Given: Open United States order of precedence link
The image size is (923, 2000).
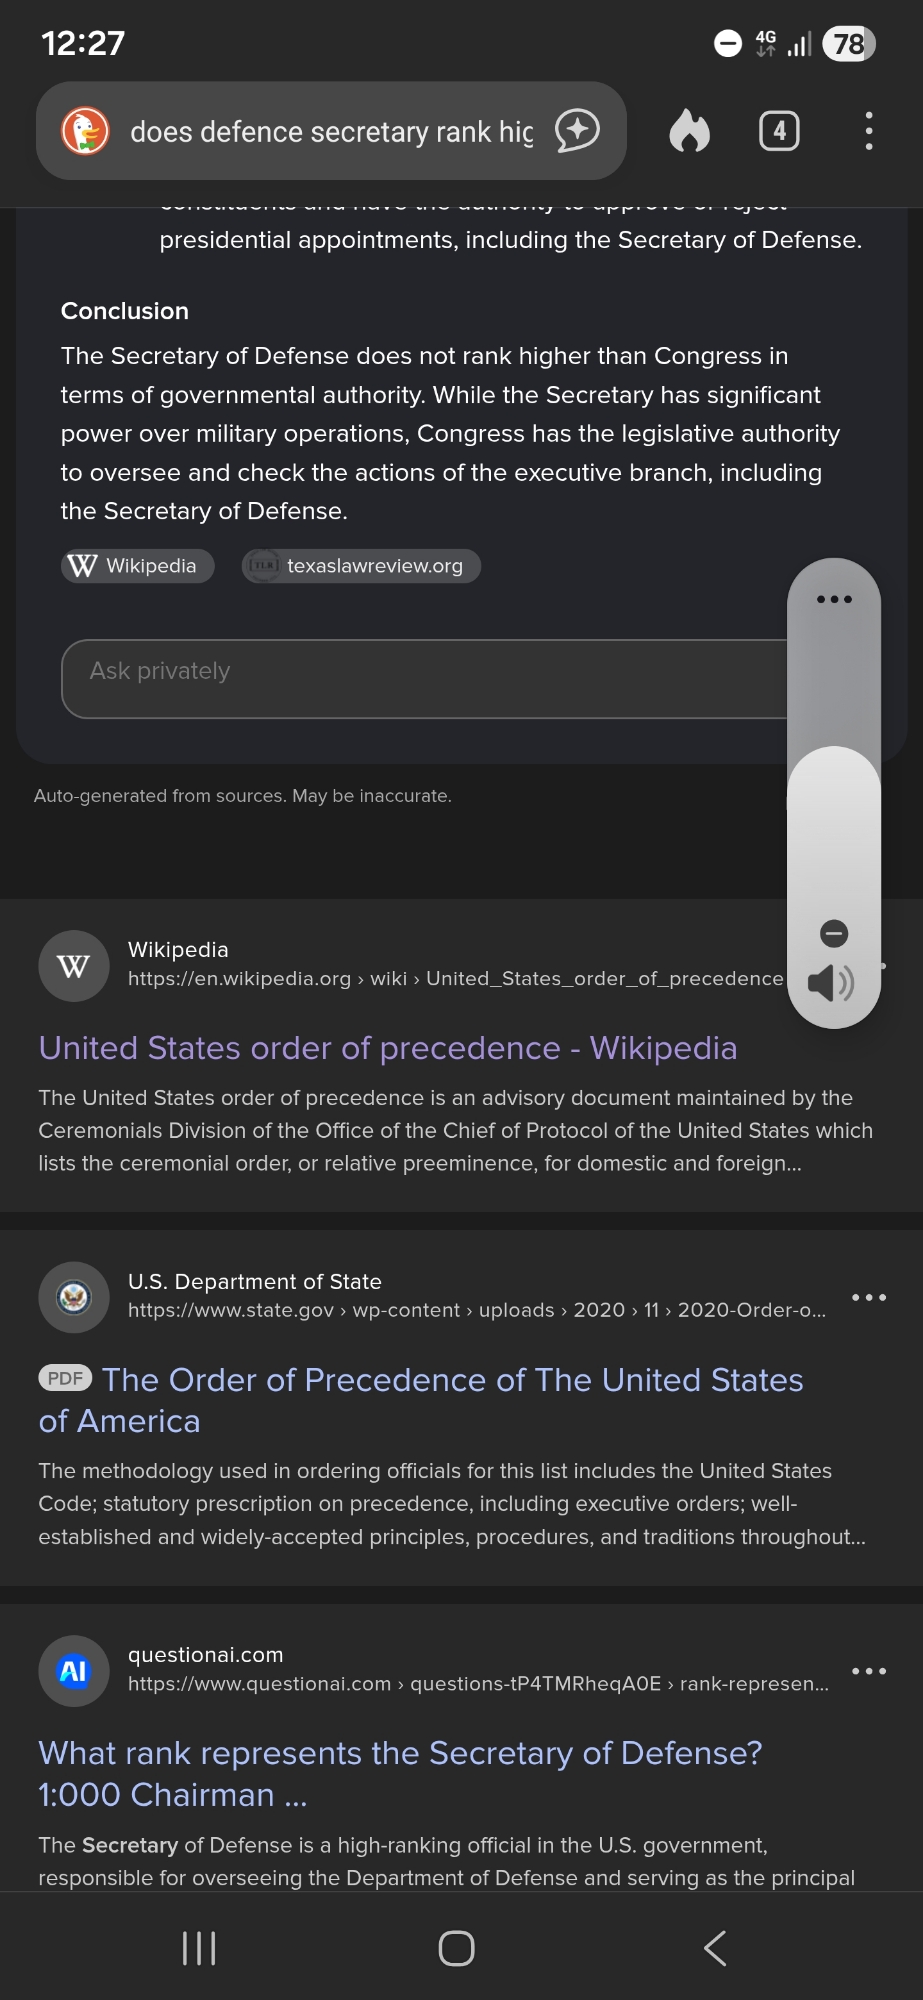Looking at the screenshot, I should (387, 1048).
